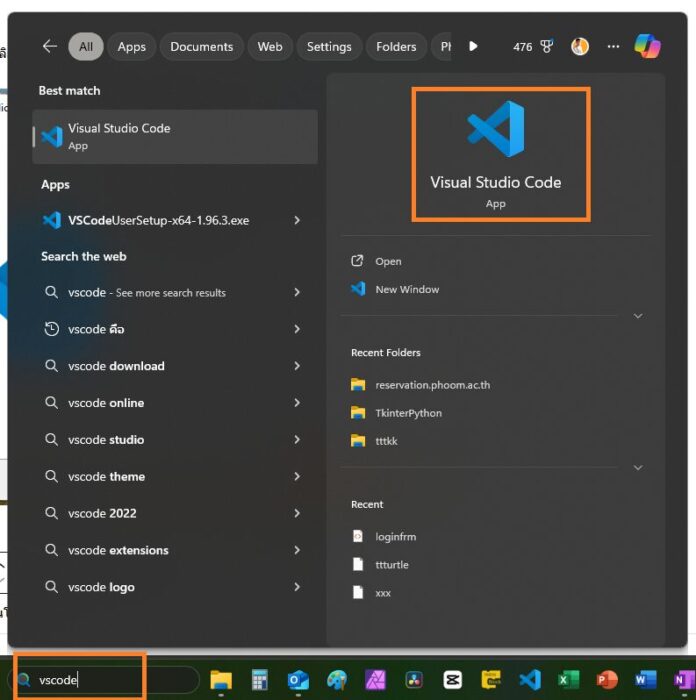Open Word from the taskbar

(646, 680)
